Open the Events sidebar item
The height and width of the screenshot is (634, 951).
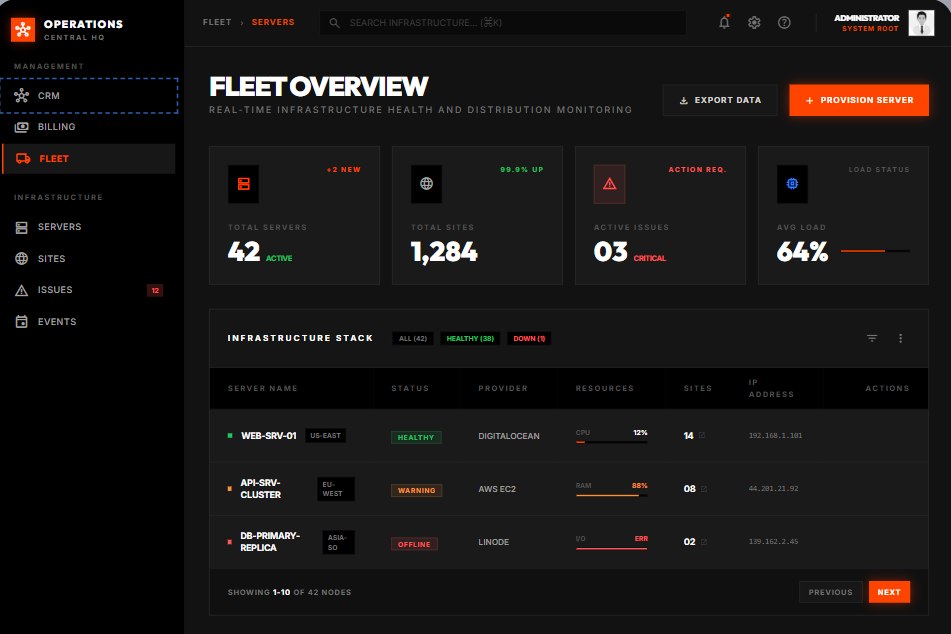click(89, 322)
